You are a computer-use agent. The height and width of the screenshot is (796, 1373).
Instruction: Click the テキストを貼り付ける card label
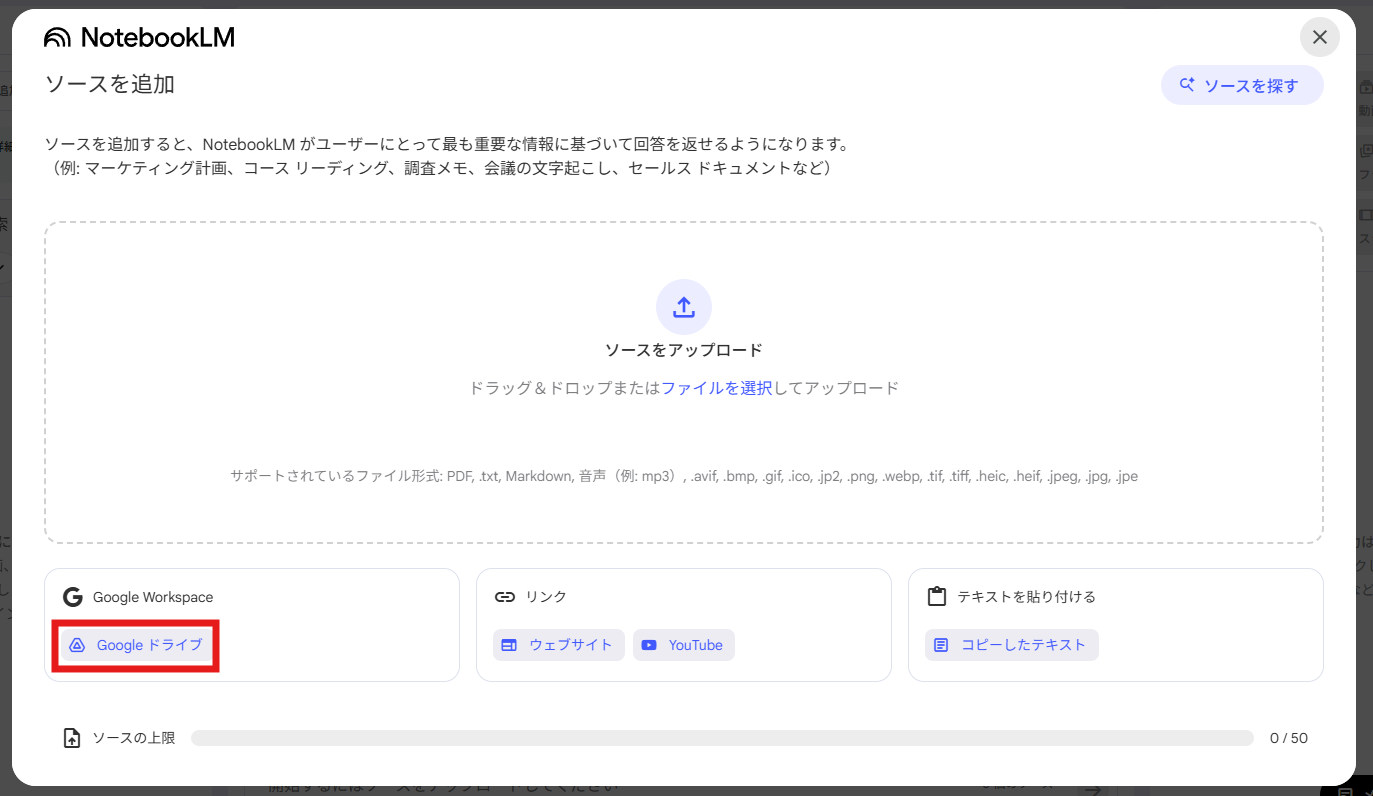1027,597
